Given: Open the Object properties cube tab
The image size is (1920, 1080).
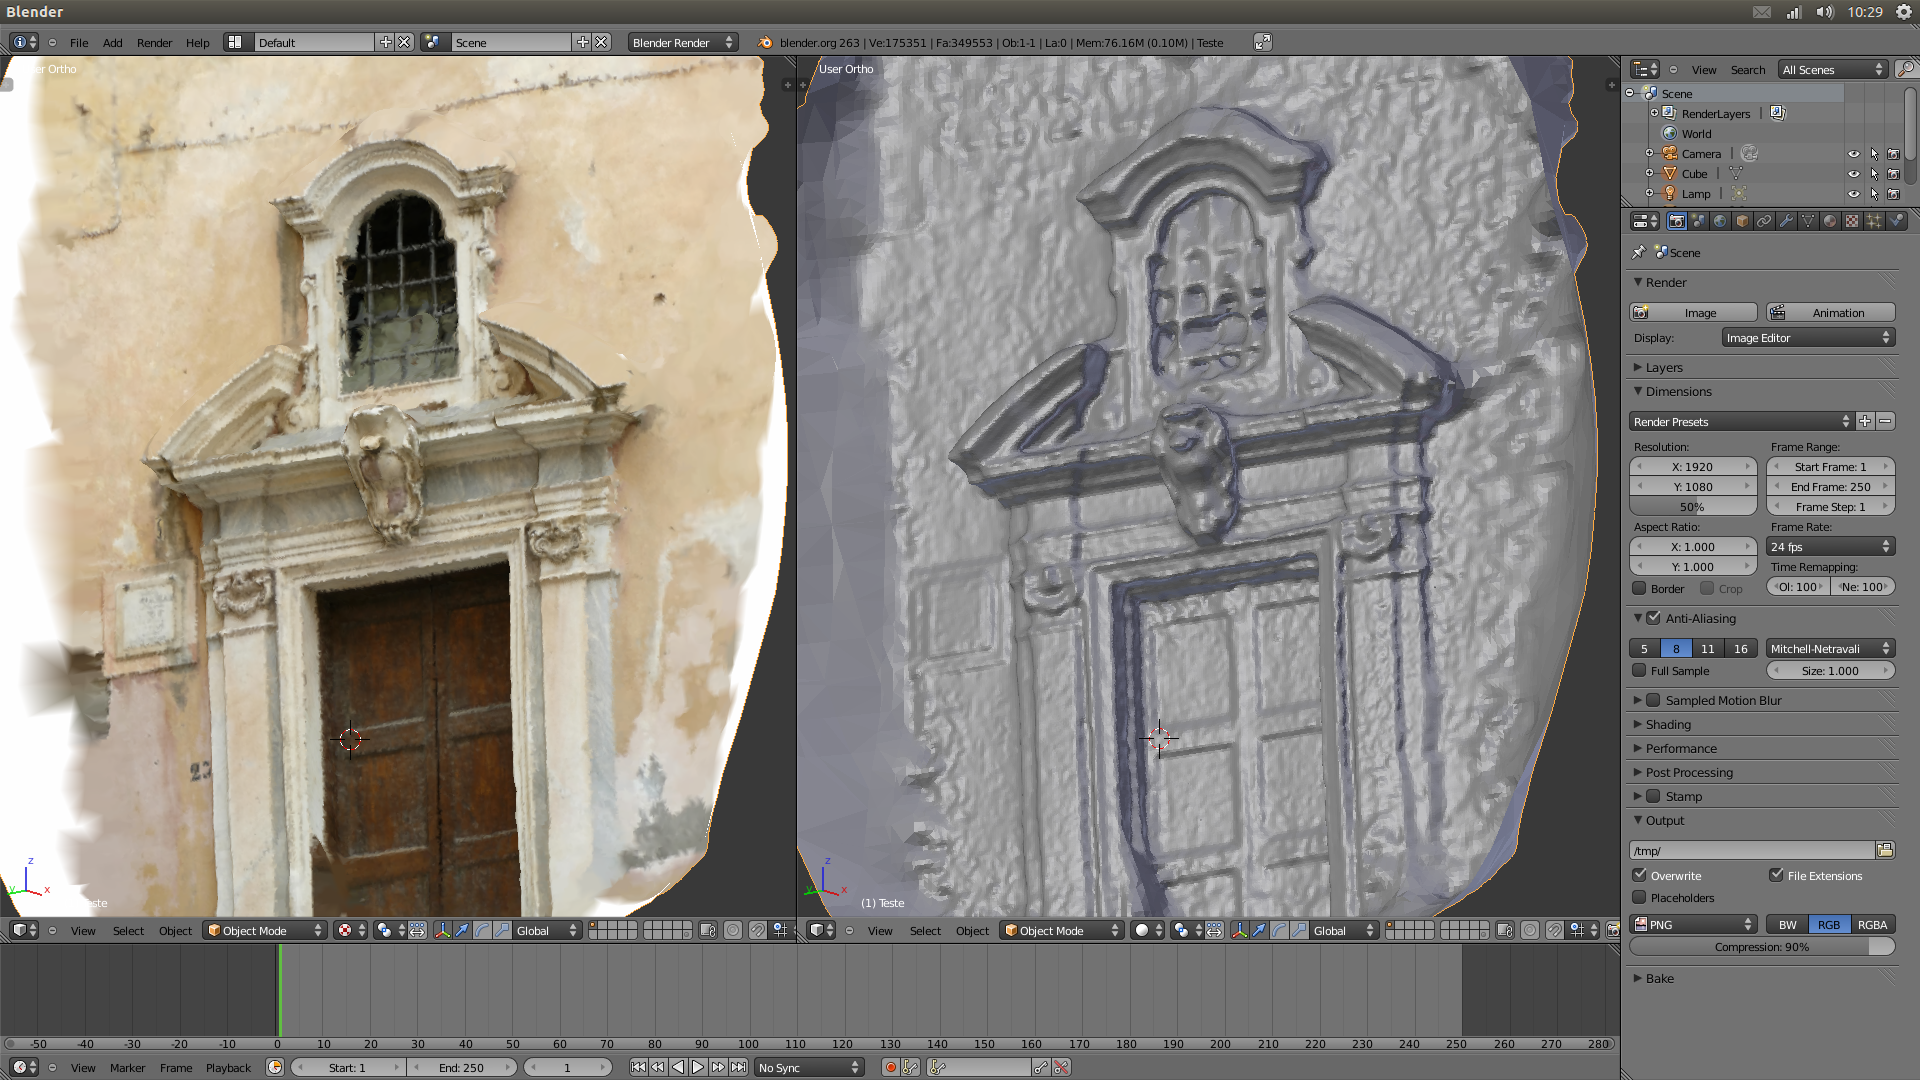Looking at the screenshot, I should [1742, 221].
